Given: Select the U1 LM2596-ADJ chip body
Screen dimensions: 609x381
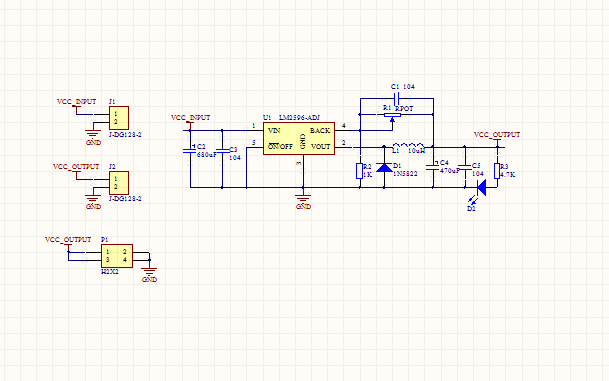Looking at the screenshot, I should point(299,139).
